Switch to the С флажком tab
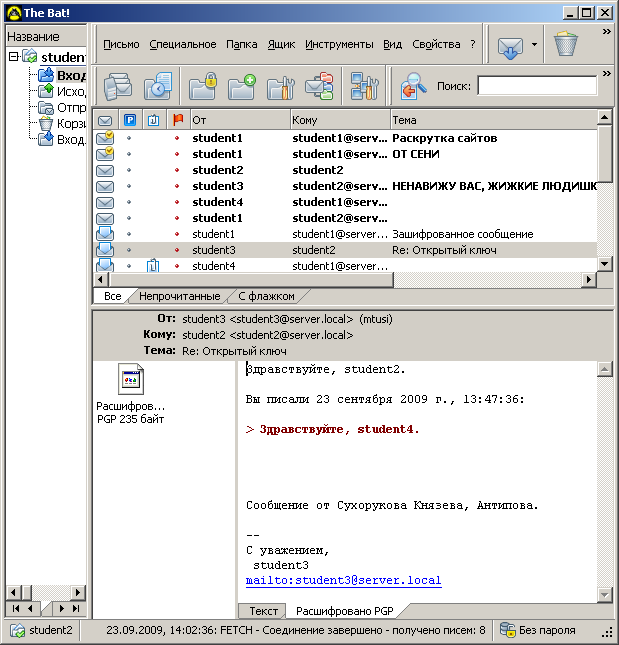Image resolution: width=619 pixels, height=645 pixels. click(x=267, y=296)
